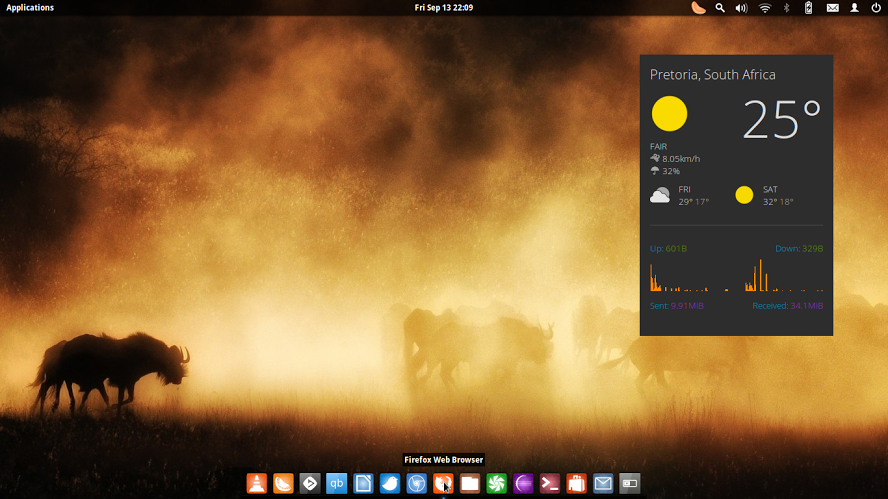Click the orange Clementine tray indicator
Screen dimensions: 888x499
point(698,7)
